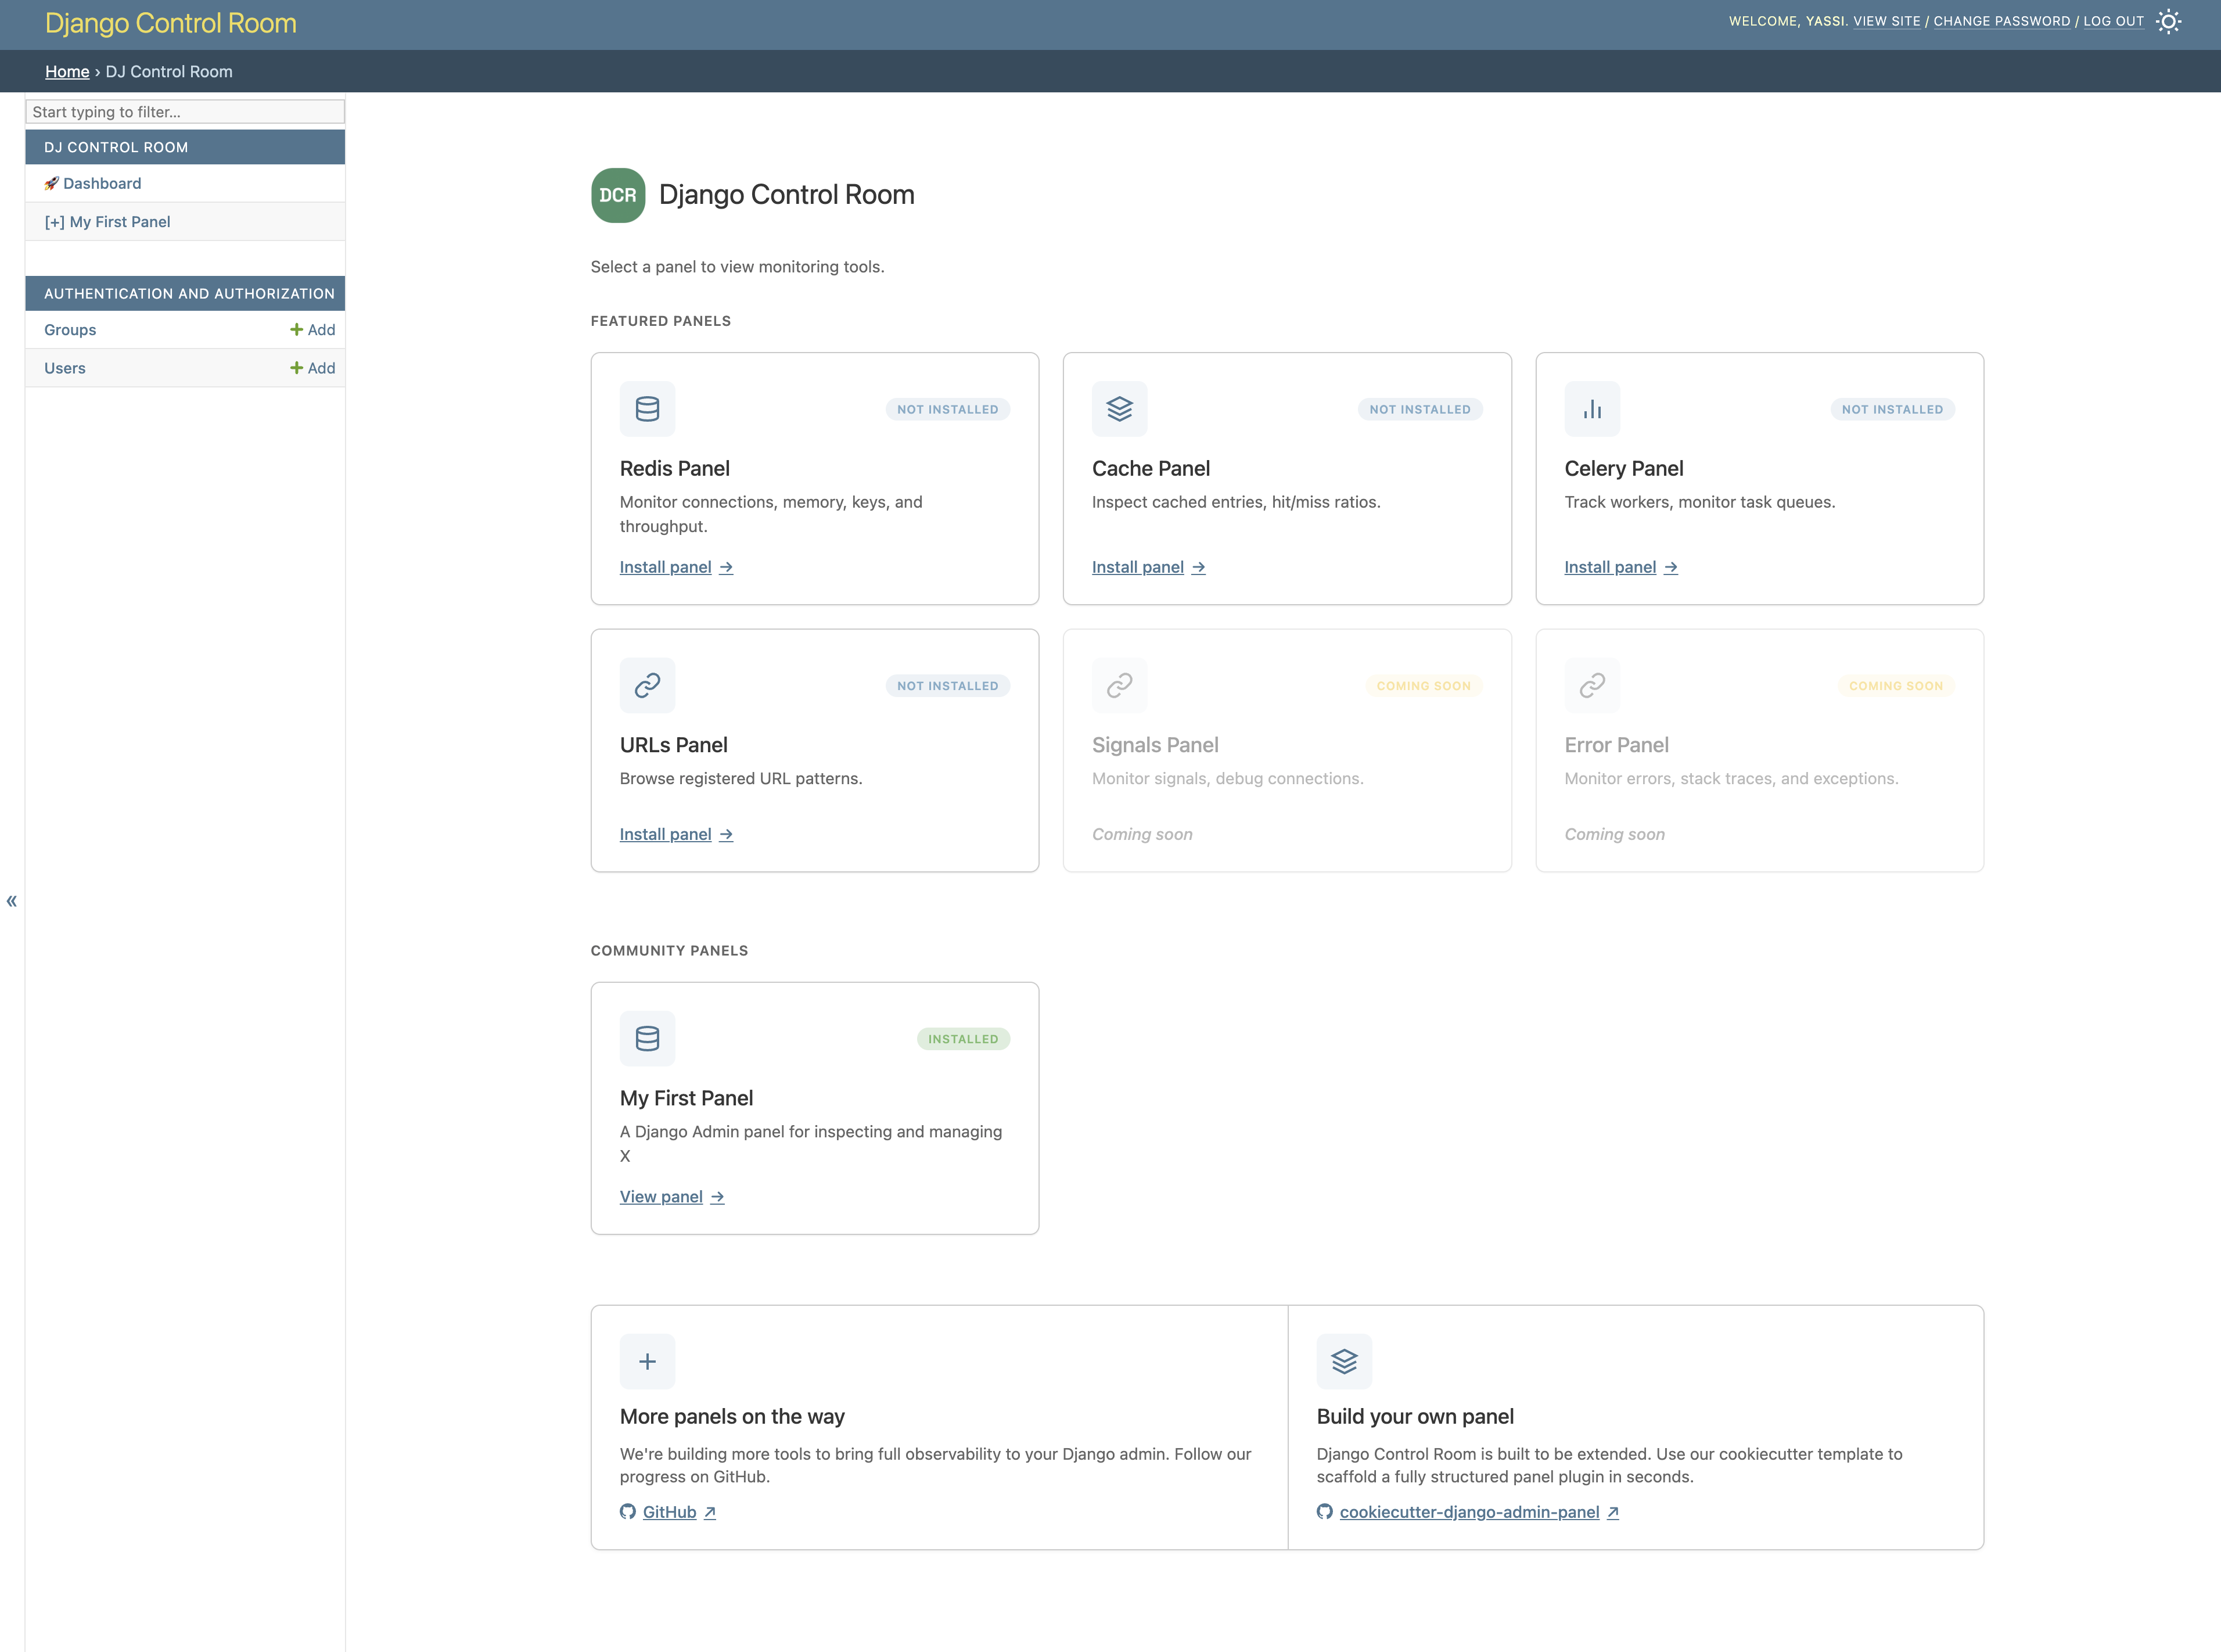This screenshot has height=1652, width=2221.
Task: Click Change Password
Action: [x=2002, y=20]
